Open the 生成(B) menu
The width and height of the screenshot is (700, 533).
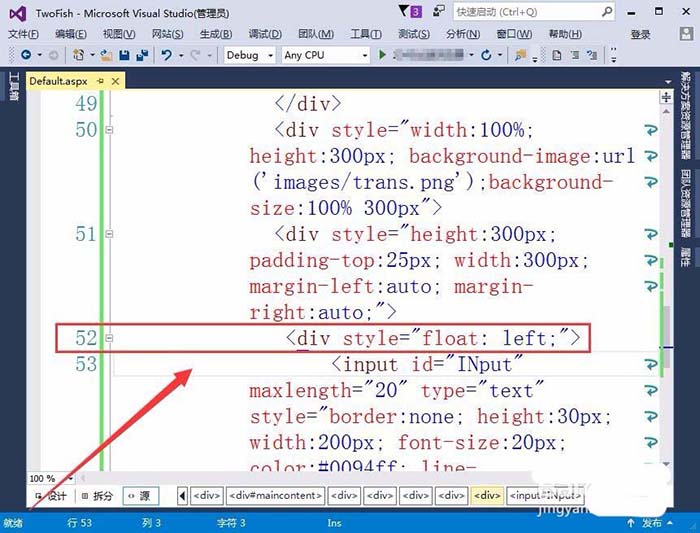[x=216, y=34]
